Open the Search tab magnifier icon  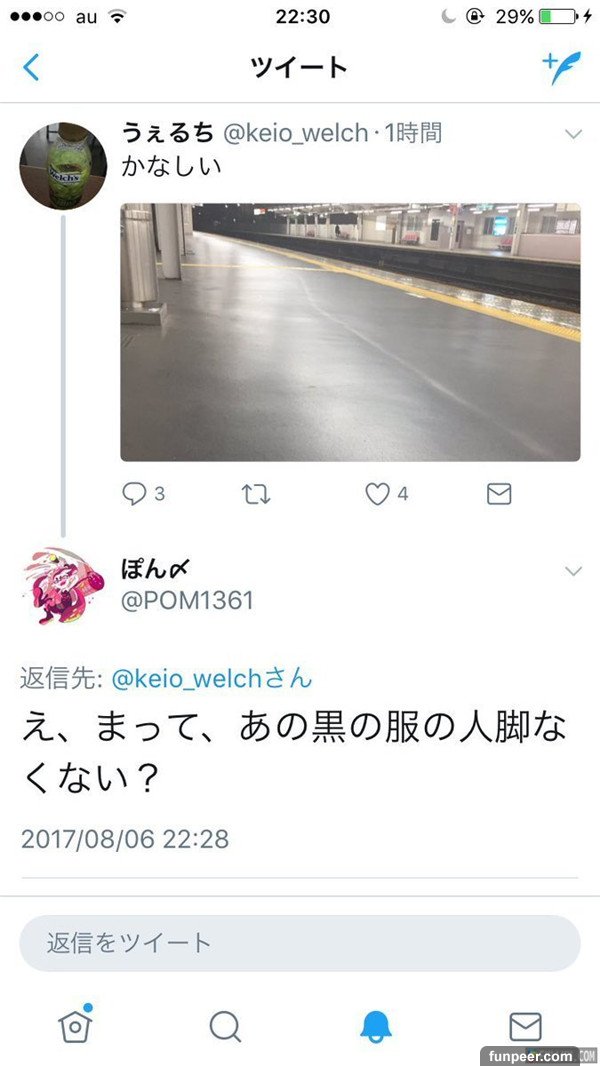point(225,1027)
